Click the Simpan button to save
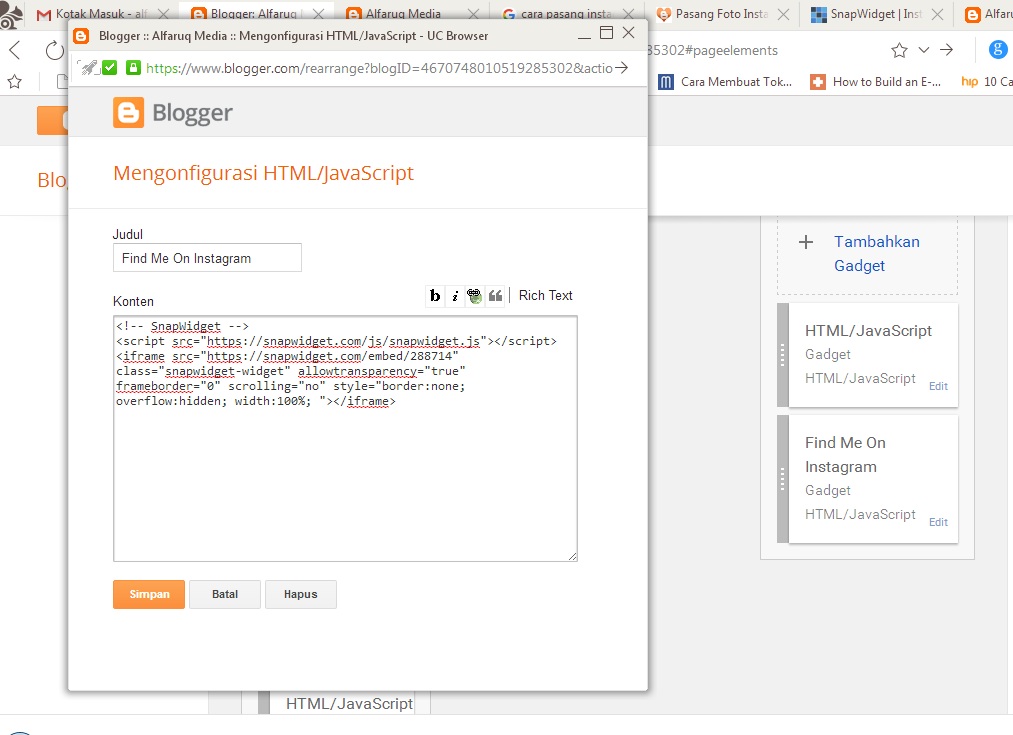This screenshot has width=1013, height=735. [x=148, y=594]
